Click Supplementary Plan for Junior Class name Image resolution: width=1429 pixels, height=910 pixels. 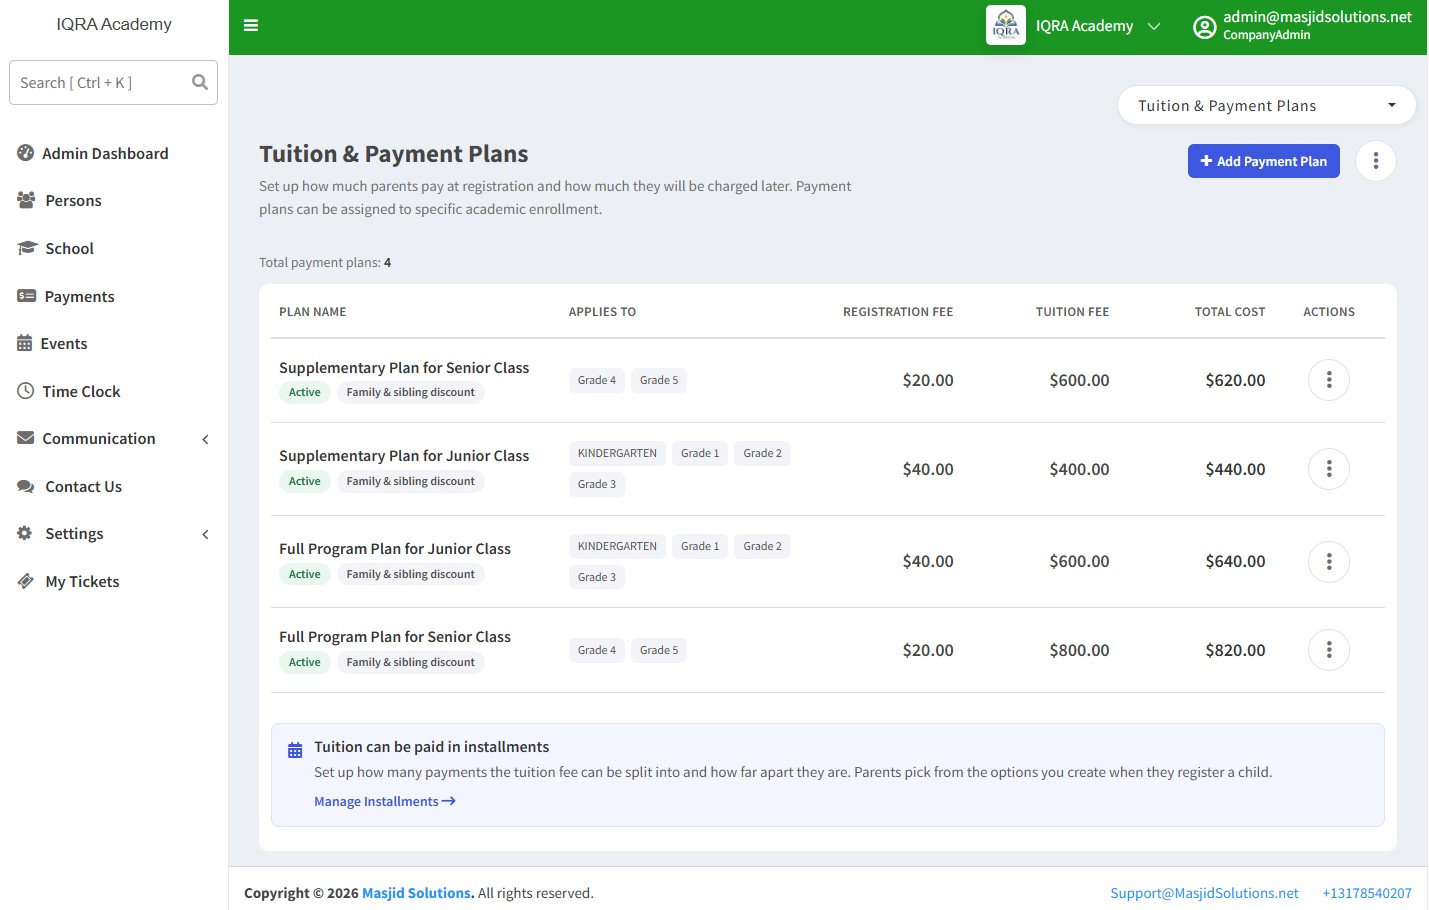pyautogui.click(x=404, y=456)
